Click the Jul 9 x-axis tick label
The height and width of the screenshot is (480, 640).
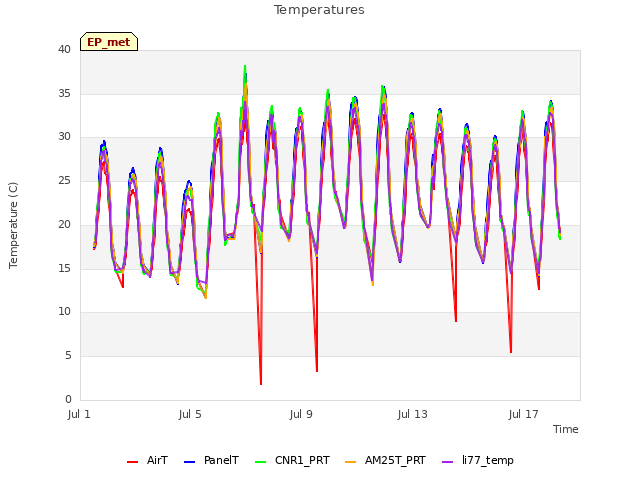(x=301, y=415)
